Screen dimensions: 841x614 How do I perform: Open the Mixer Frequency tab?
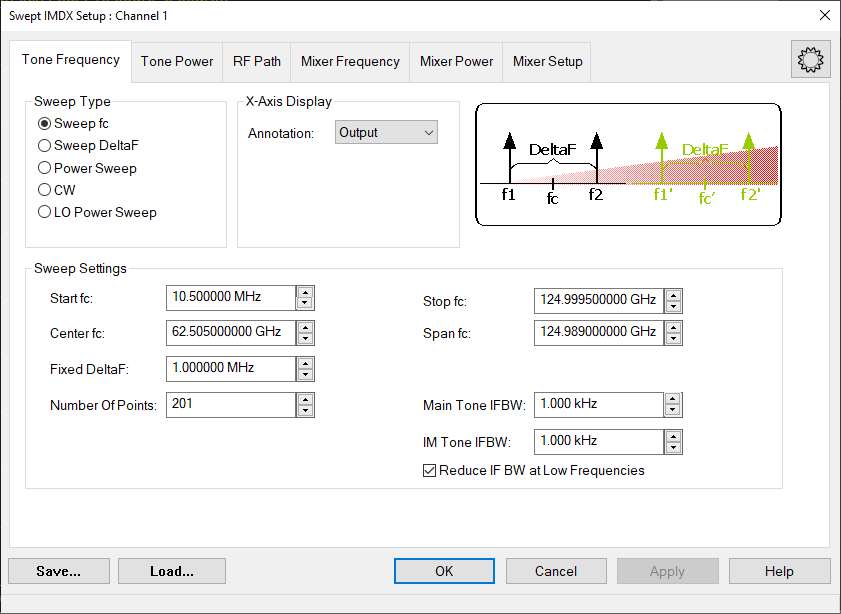pos(350,61)
